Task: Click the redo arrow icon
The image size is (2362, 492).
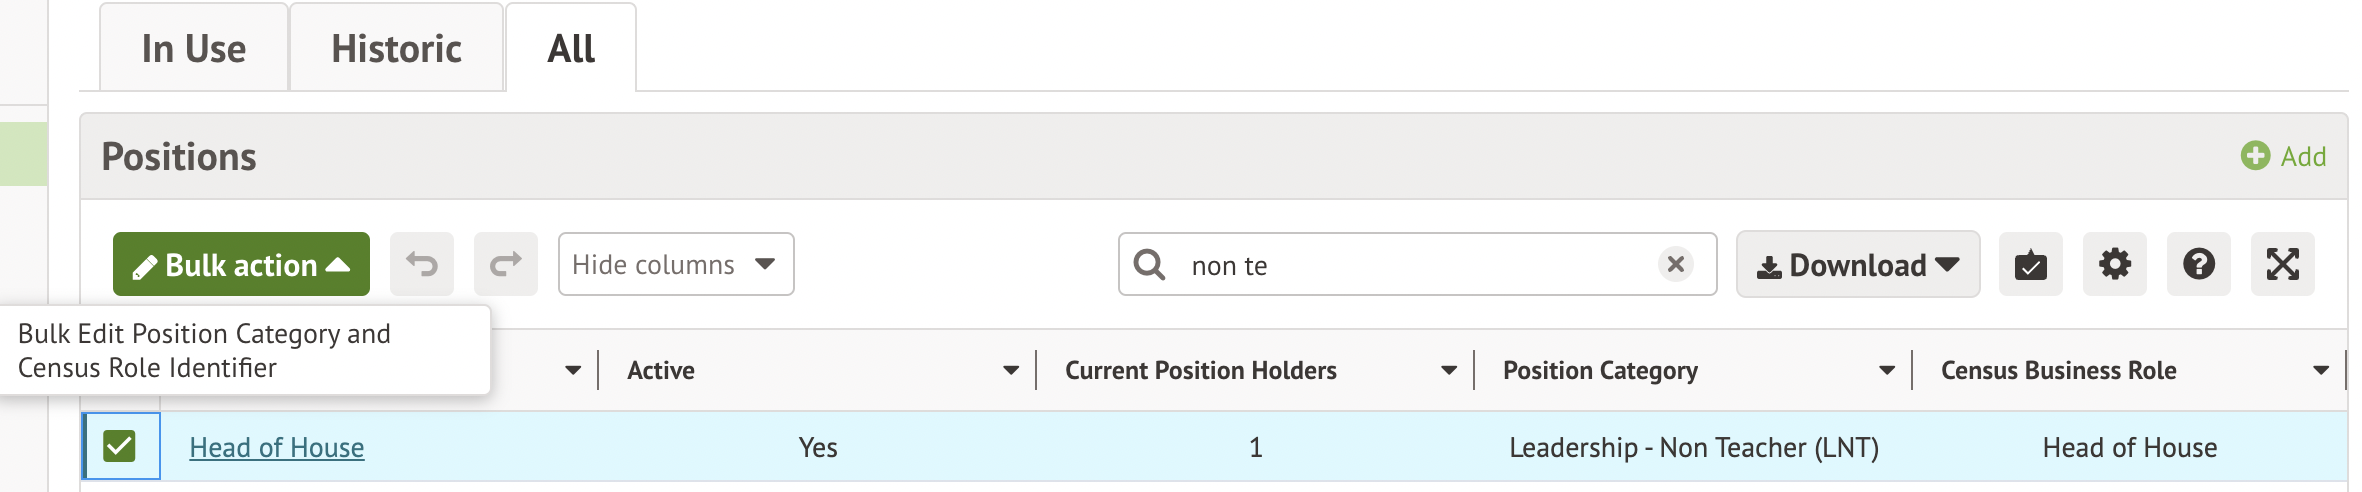Action: click(506, 264)
